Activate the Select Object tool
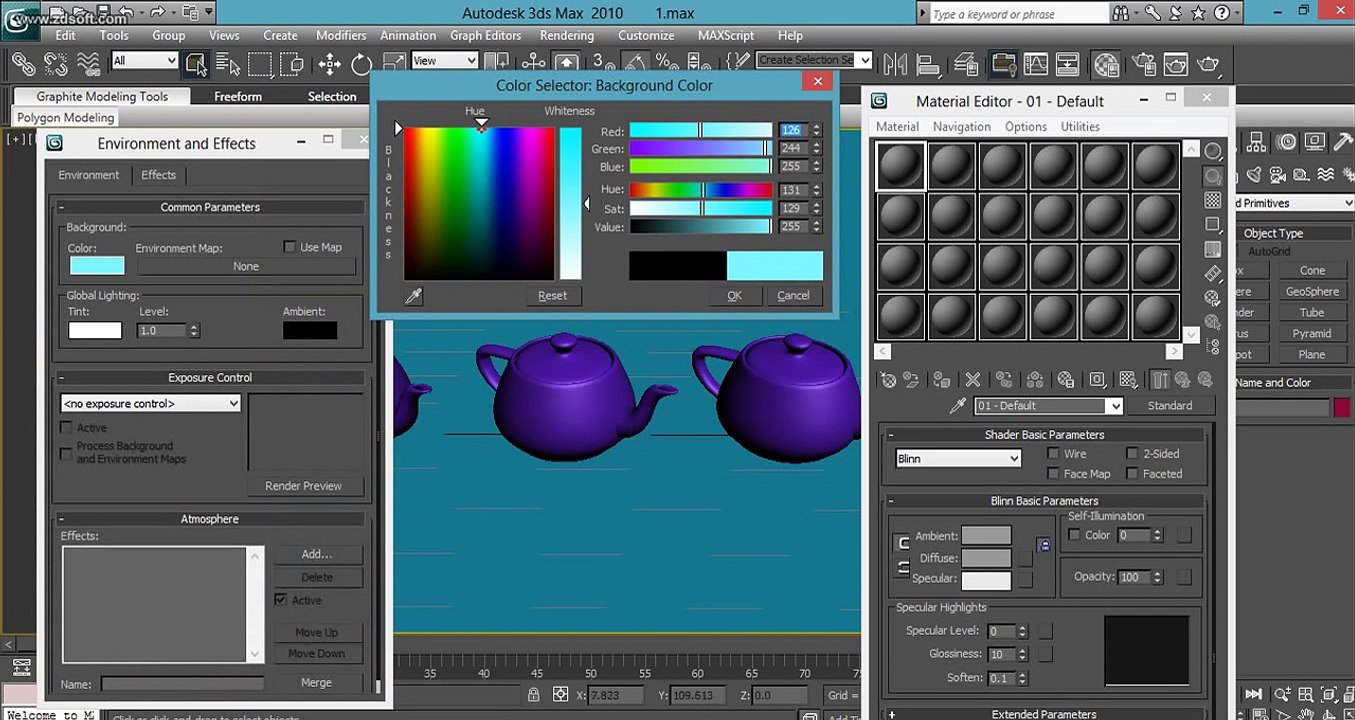The width and height of the screenshot is (1355, 720). (196, 64)
